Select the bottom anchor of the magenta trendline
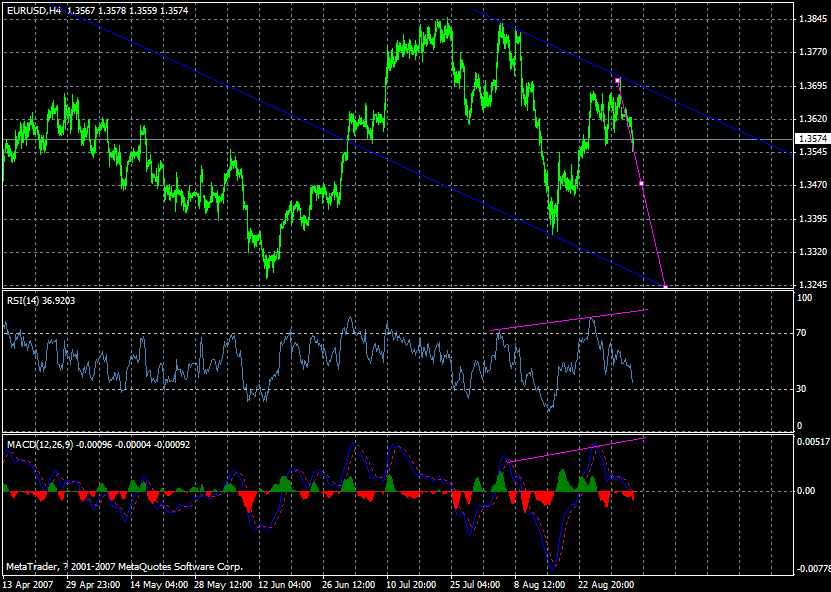 [665, 287]
